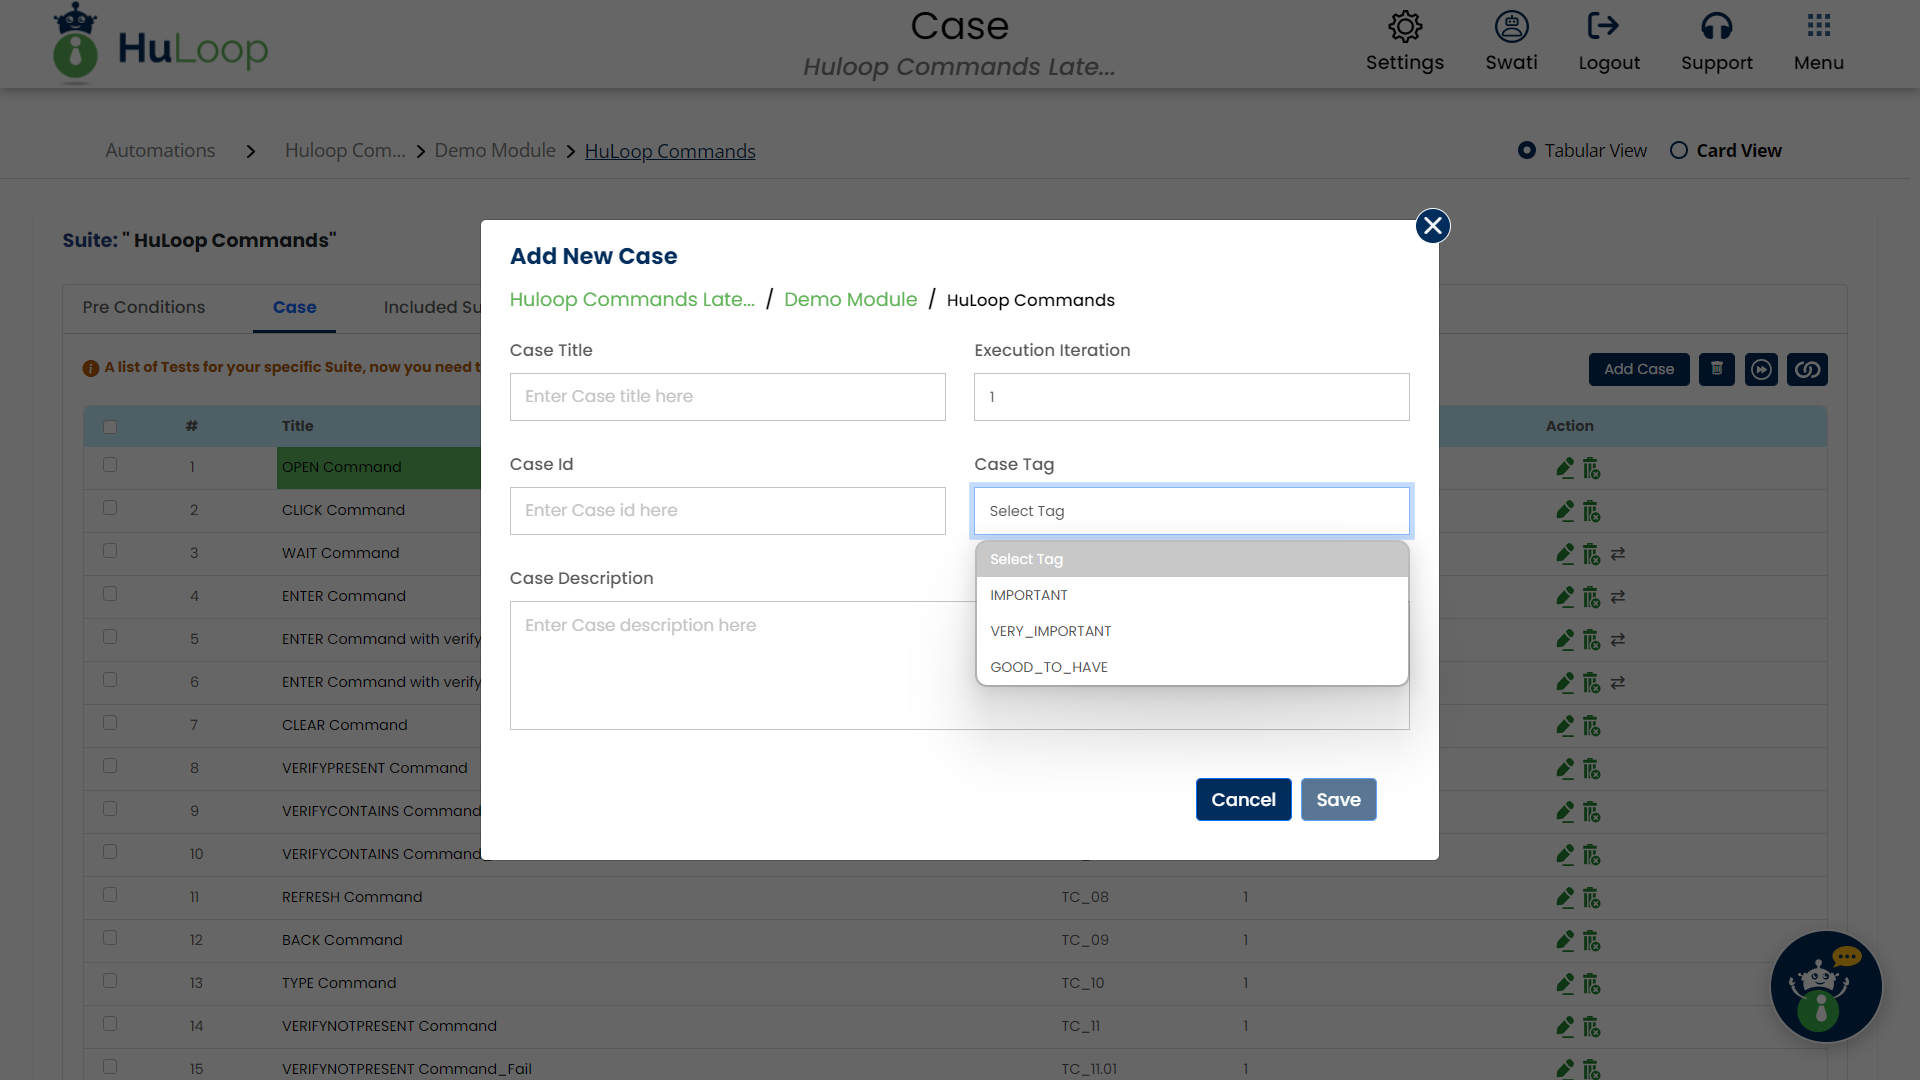
Task: Focus the Case Title input field
Action: pos(727,397)
